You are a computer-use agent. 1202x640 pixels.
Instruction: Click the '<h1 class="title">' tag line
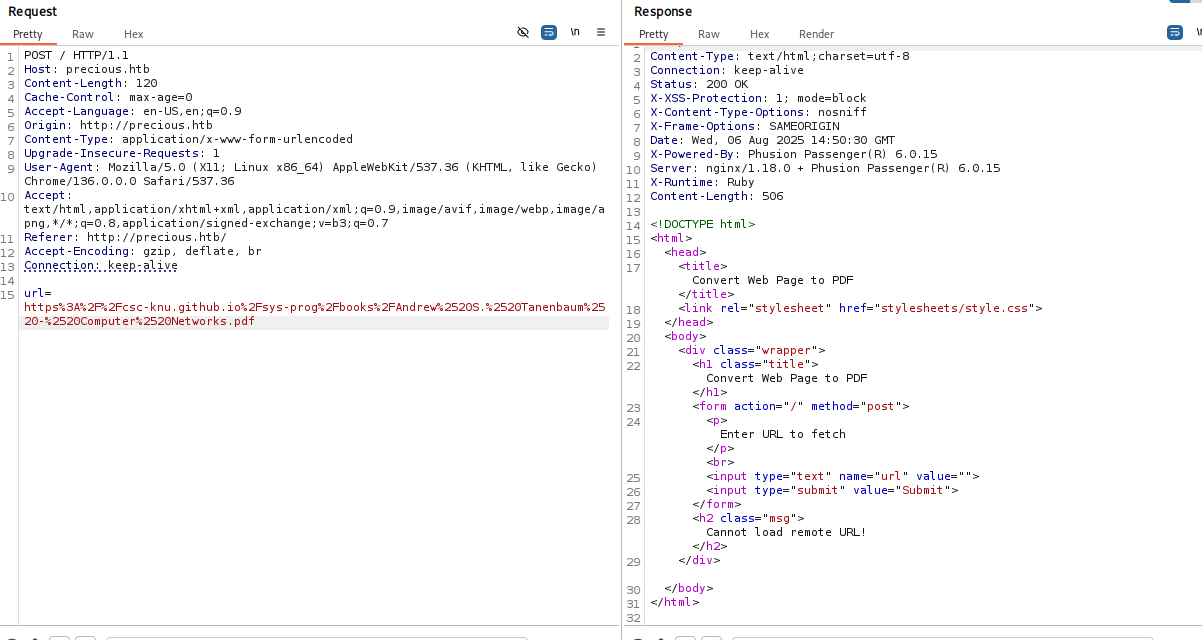pos(755,364)
